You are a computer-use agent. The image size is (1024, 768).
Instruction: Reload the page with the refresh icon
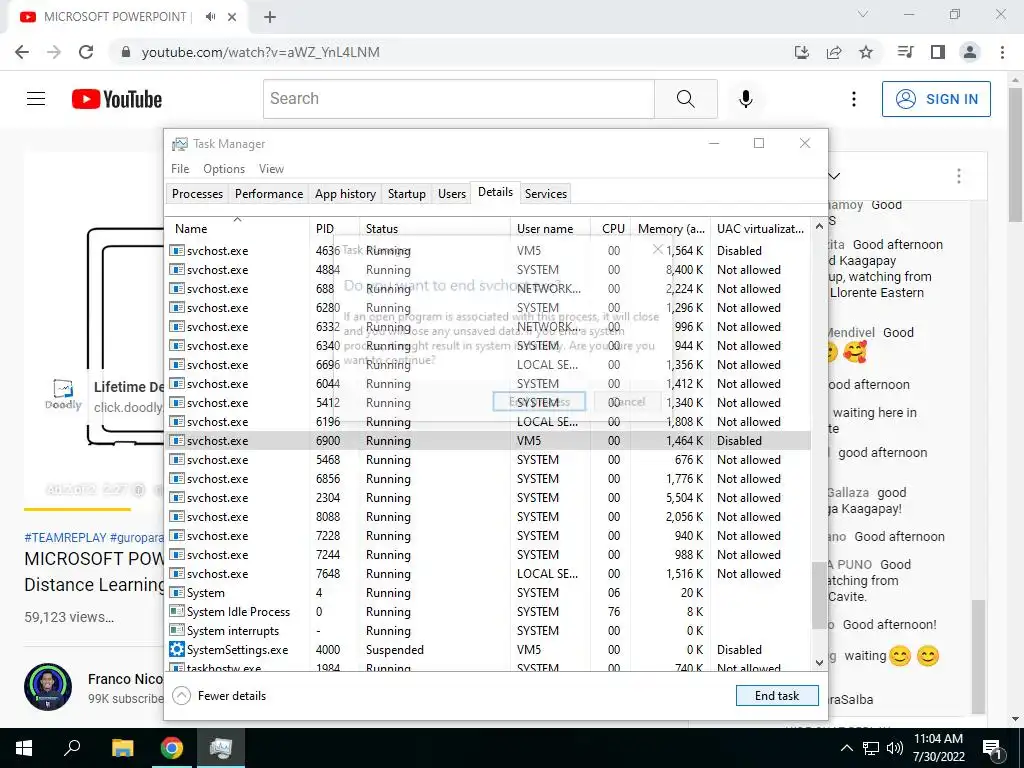(x=86, y=52)
